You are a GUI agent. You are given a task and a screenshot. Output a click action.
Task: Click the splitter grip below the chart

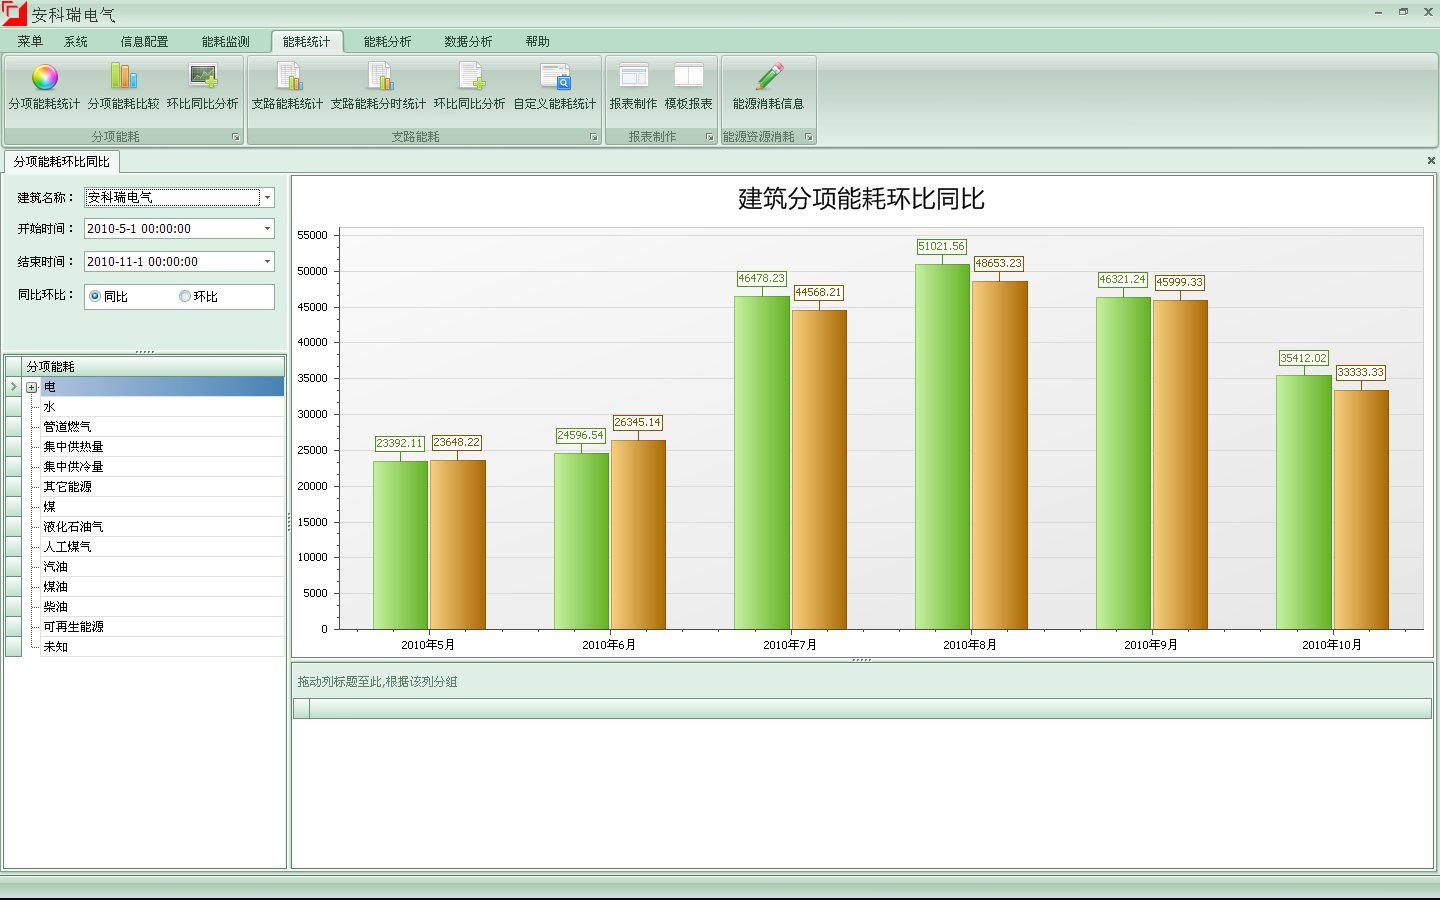coord(861,660)
